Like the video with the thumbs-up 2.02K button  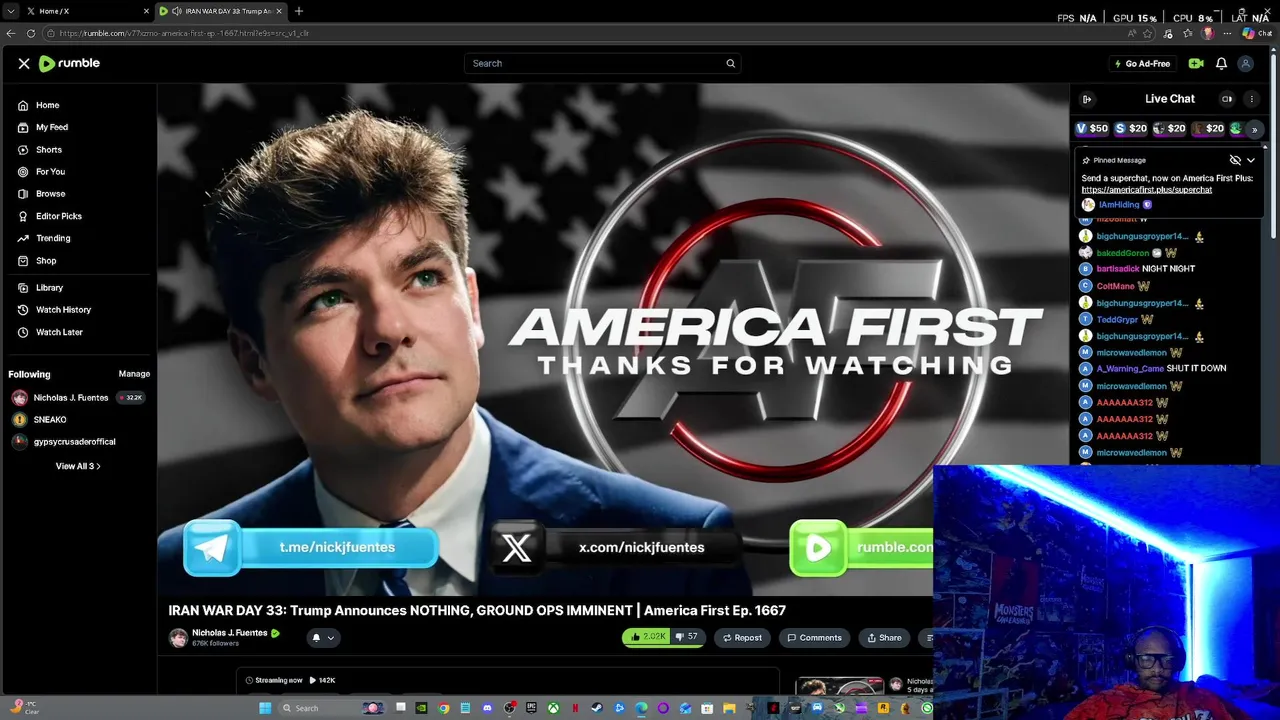pos(646,637)
